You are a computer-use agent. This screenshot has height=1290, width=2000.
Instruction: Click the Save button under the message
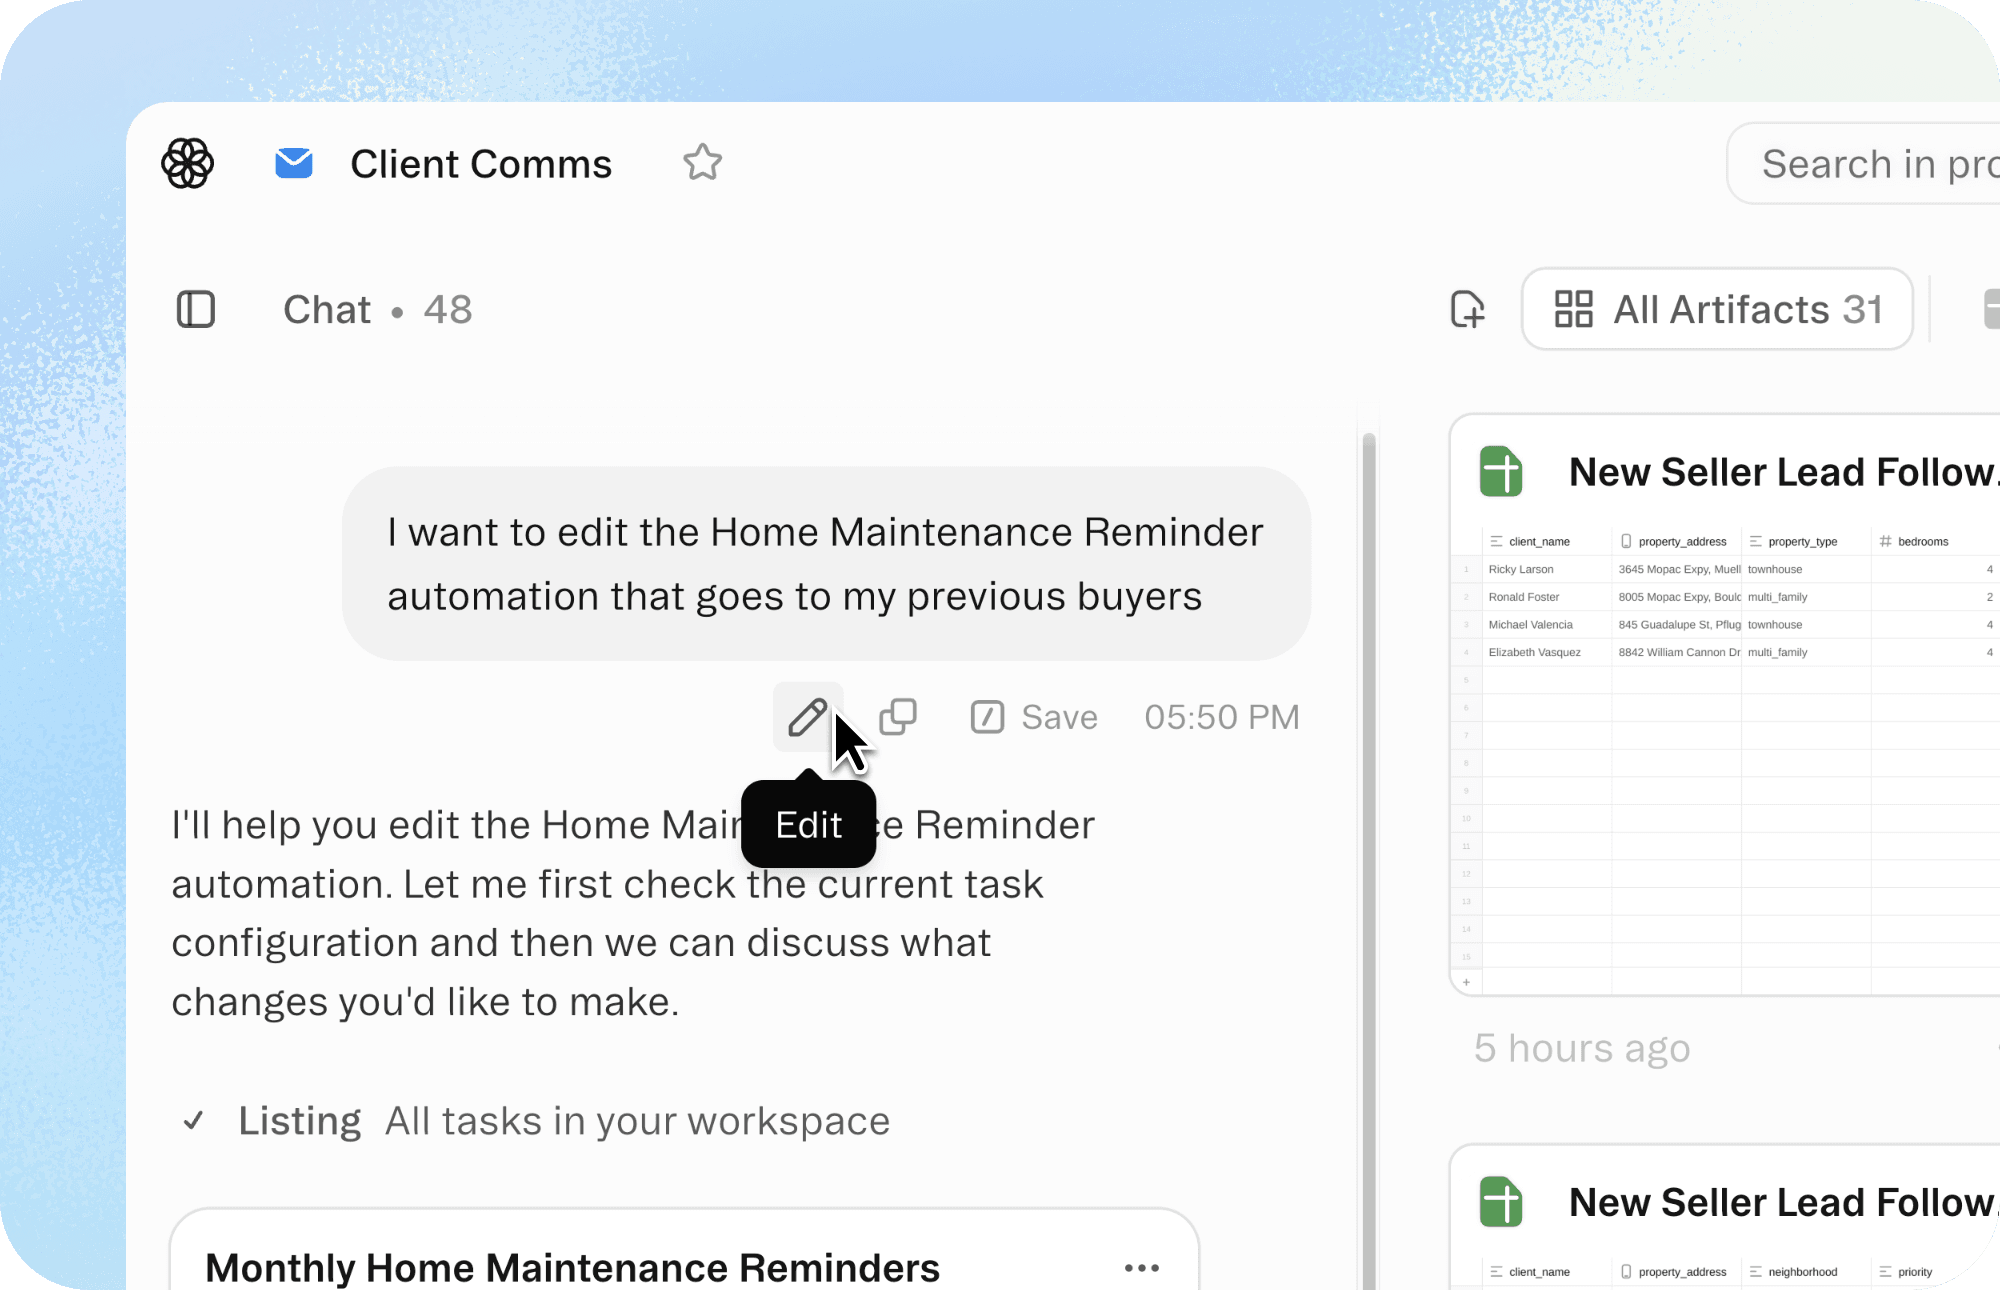coord(1035,717)
